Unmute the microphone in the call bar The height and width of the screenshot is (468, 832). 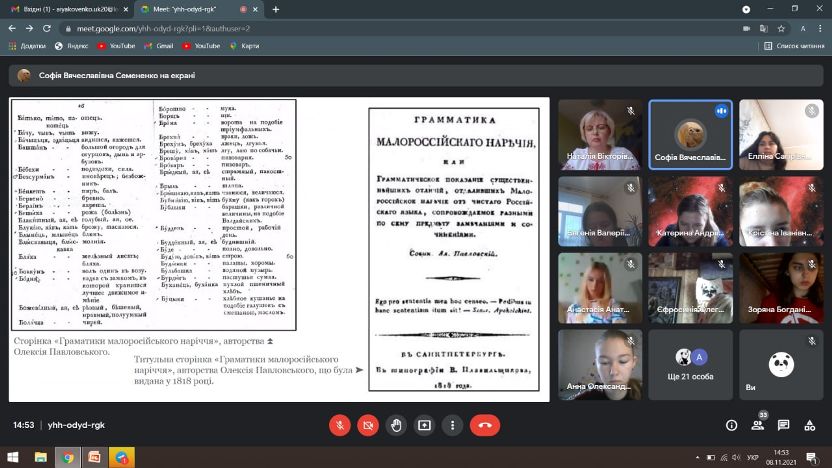pyautogui.click(x=340, y=425)
